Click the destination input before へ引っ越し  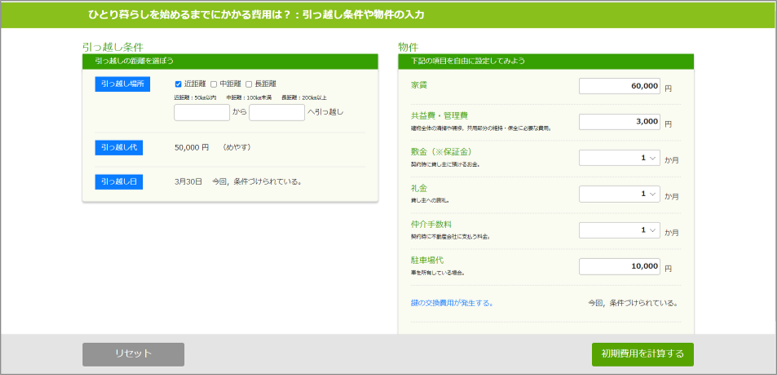[x=277, y=112]
